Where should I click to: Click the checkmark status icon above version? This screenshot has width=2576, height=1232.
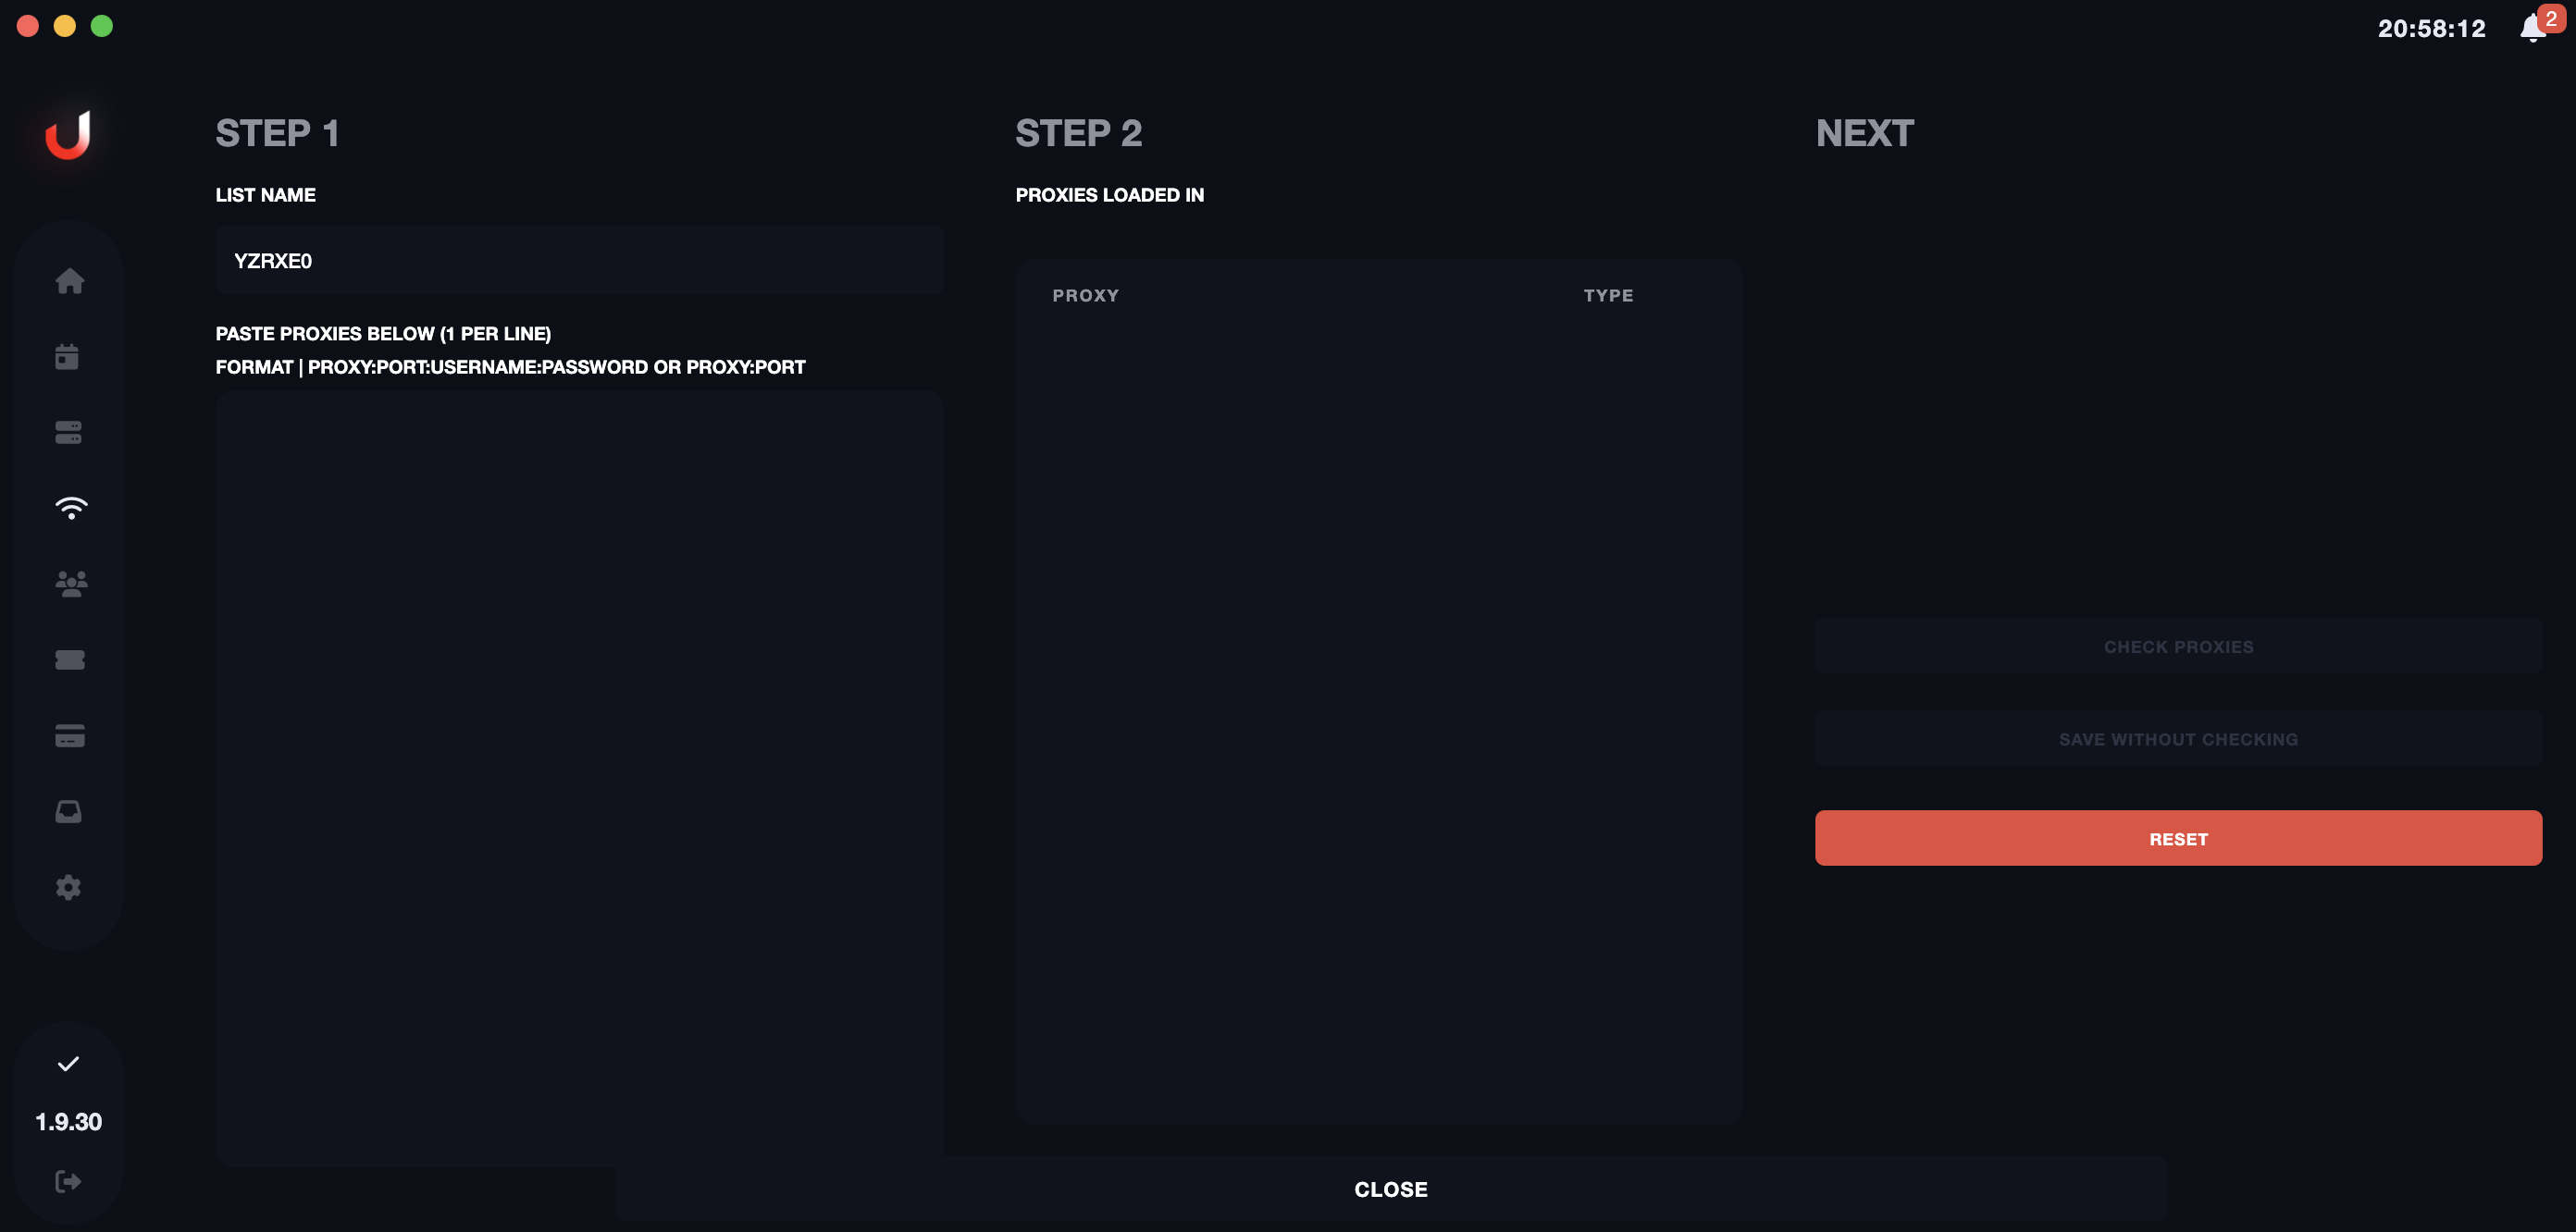coord(68,1064)
